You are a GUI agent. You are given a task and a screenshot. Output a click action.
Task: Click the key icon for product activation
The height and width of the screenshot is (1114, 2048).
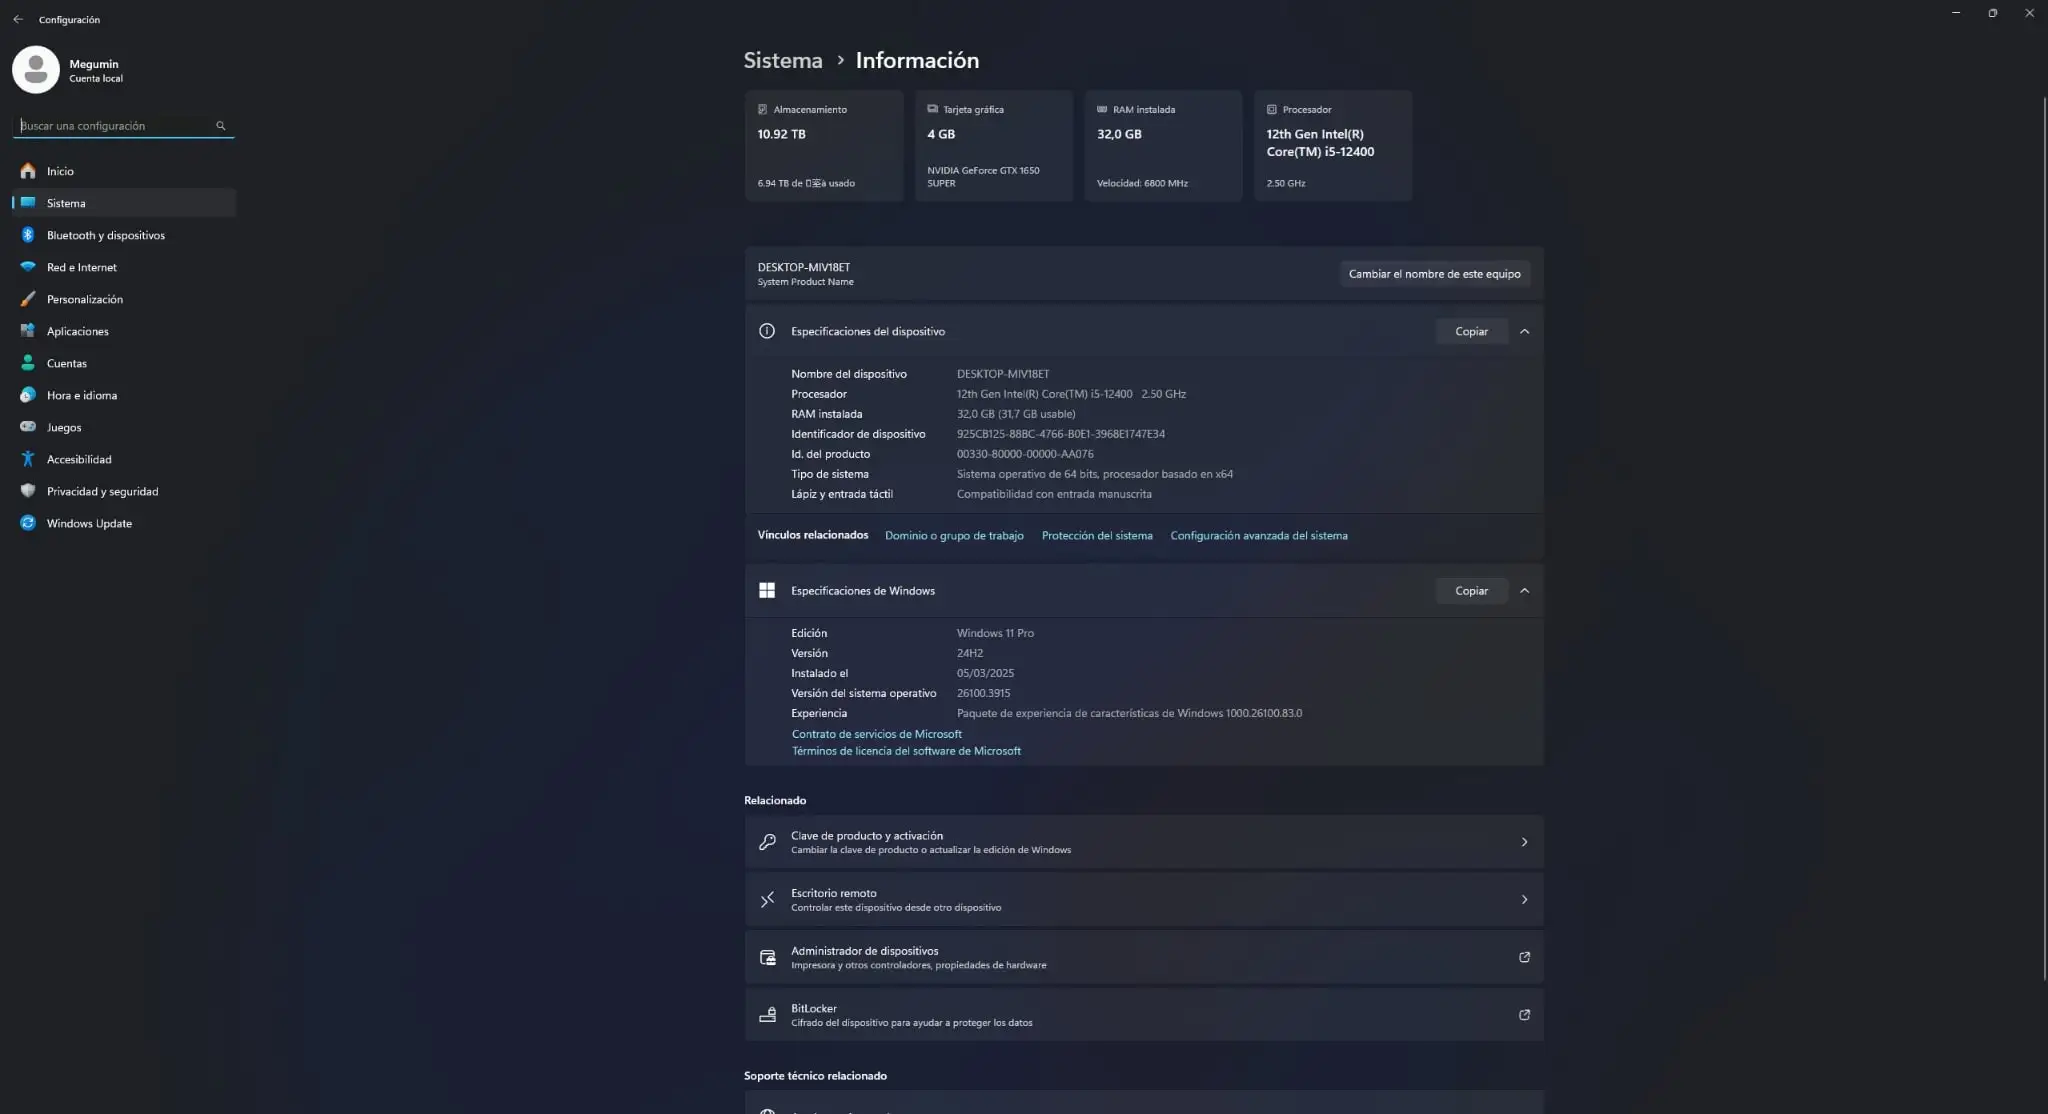tap(767, 842)
